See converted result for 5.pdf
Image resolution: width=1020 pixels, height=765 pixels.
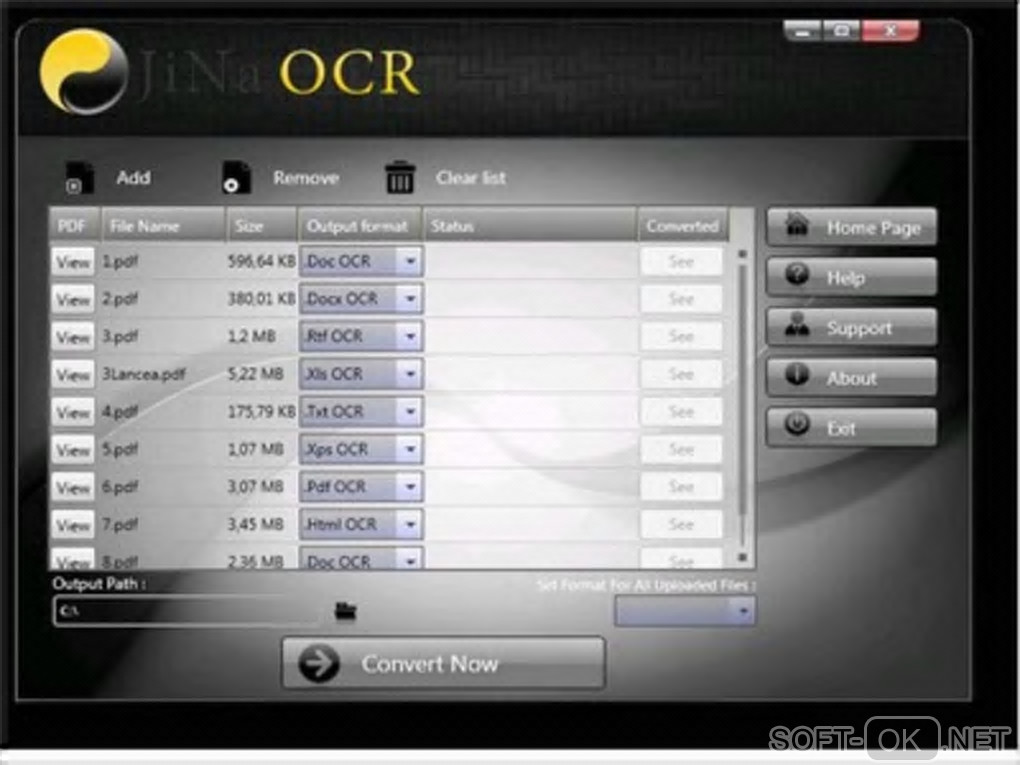pyautogui.click(x=681, y=450)
